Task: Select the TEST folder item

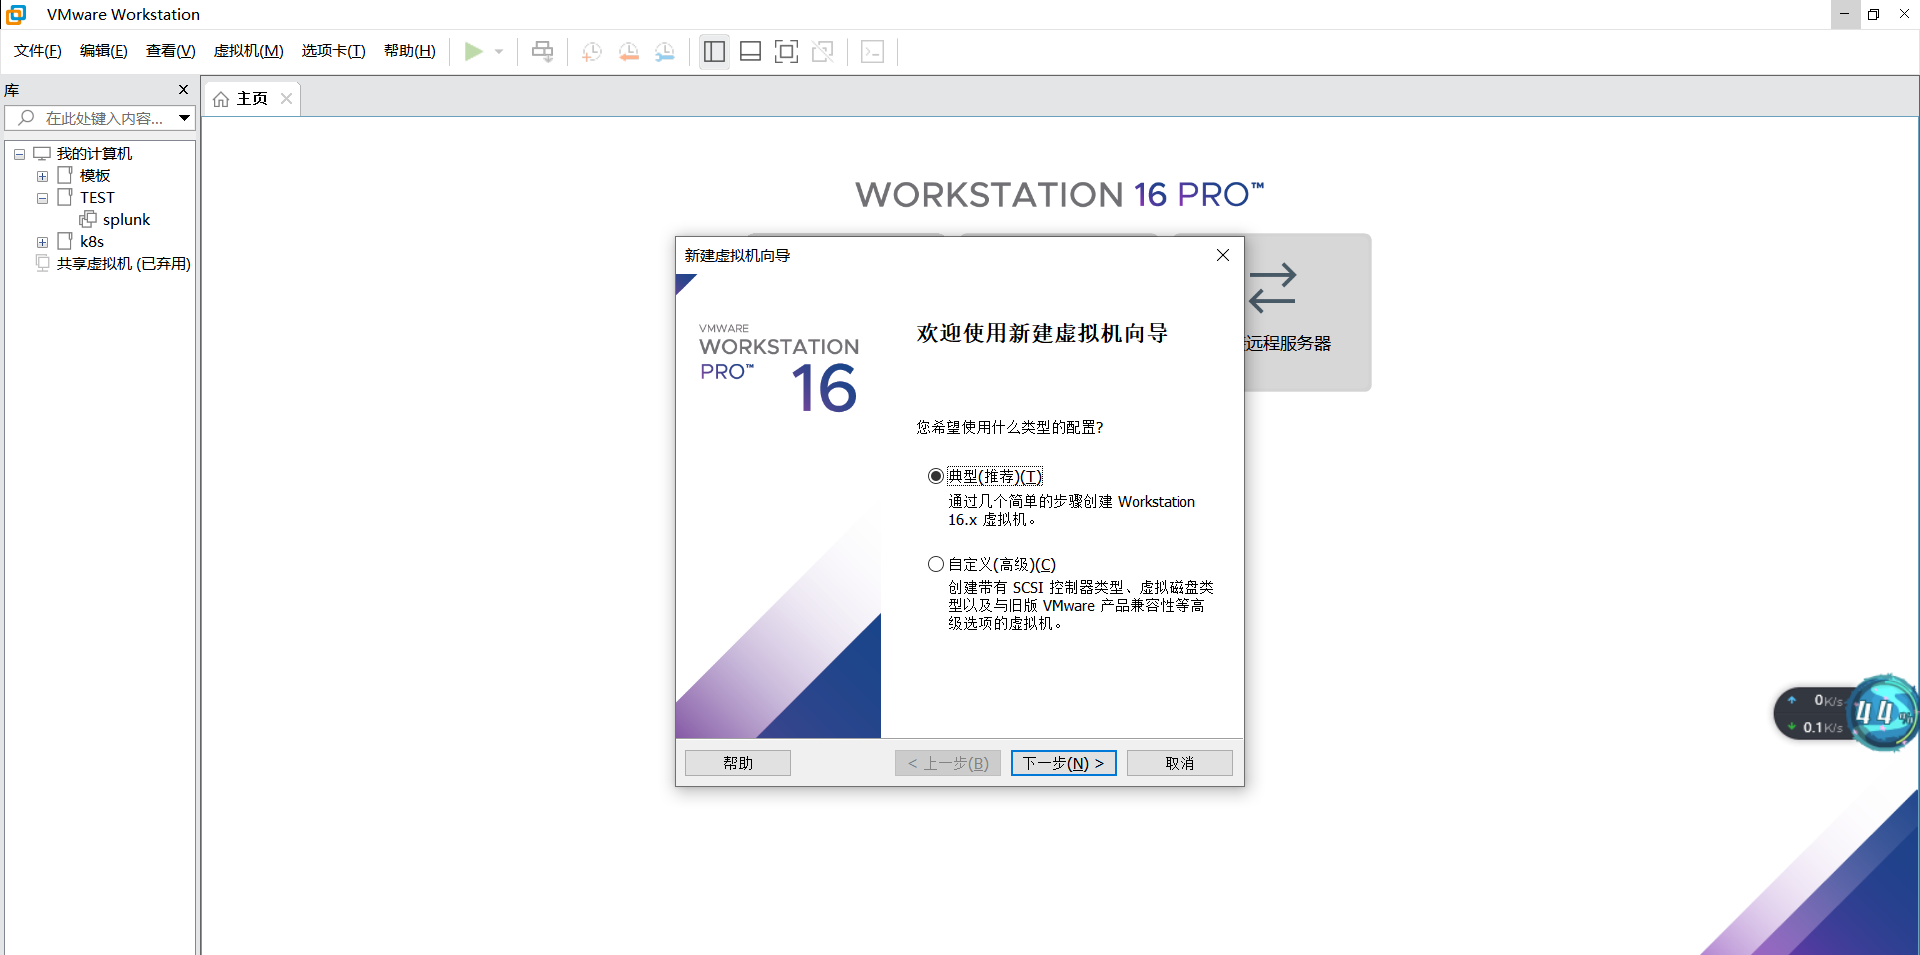Action: point(97,198)
